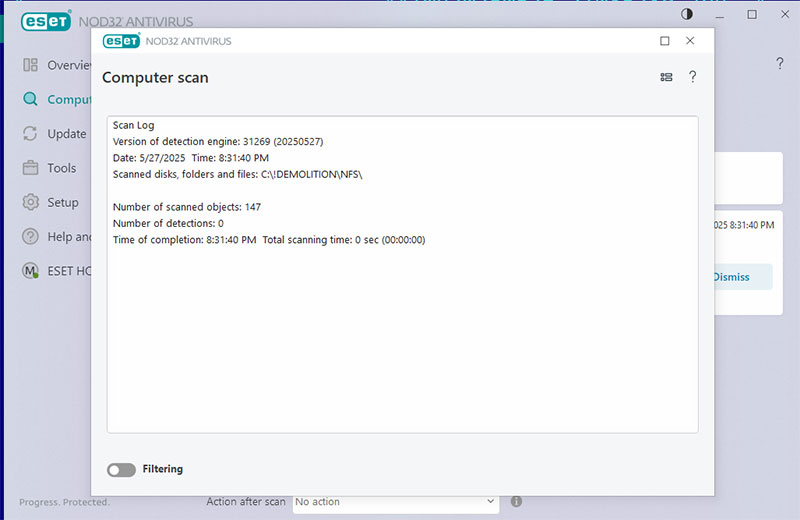This screenshot has width=800, height=520.
Task: Minimize the main ESET window
Action: click(719, 15)
